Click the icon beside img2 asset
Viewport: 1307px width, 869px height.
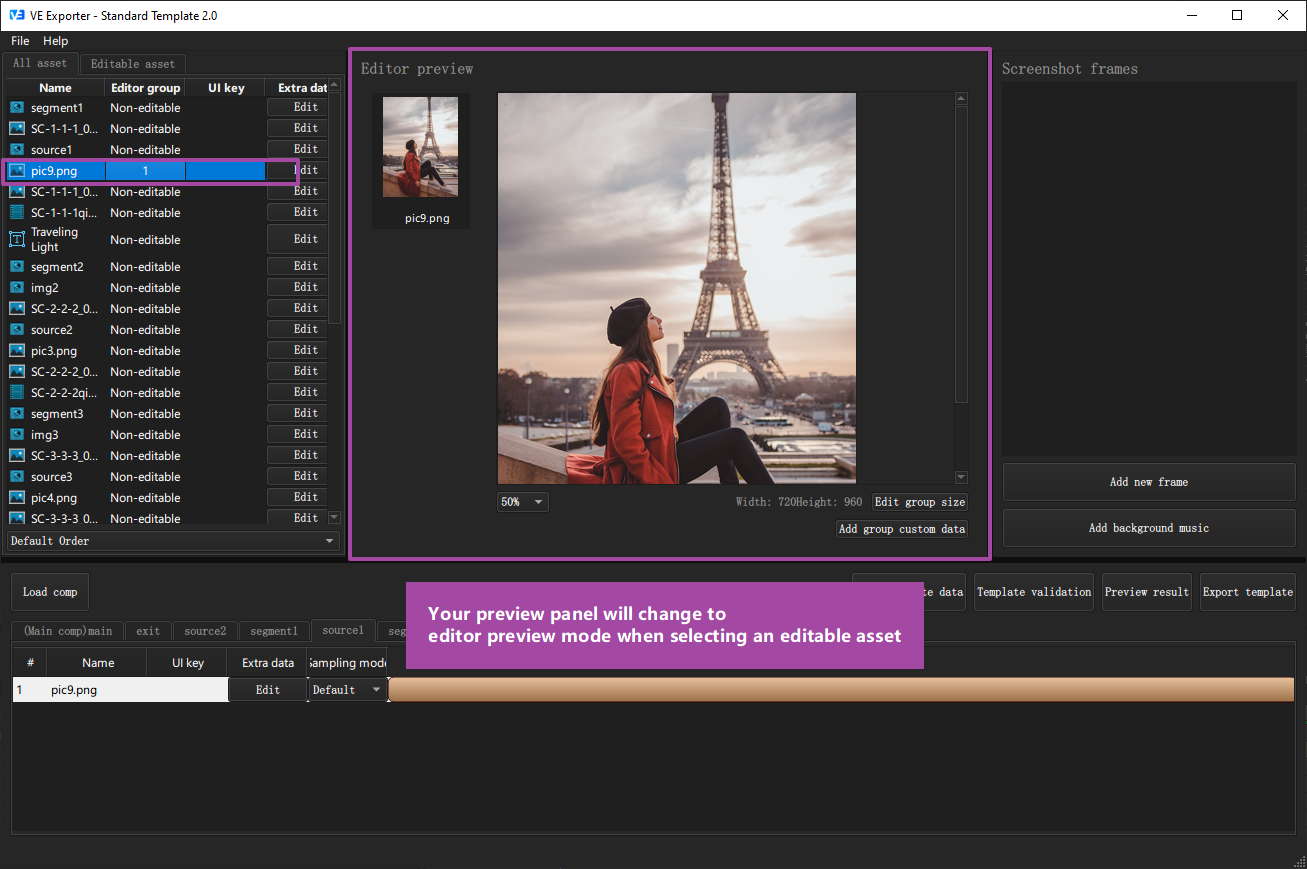[x=17, y=287]
